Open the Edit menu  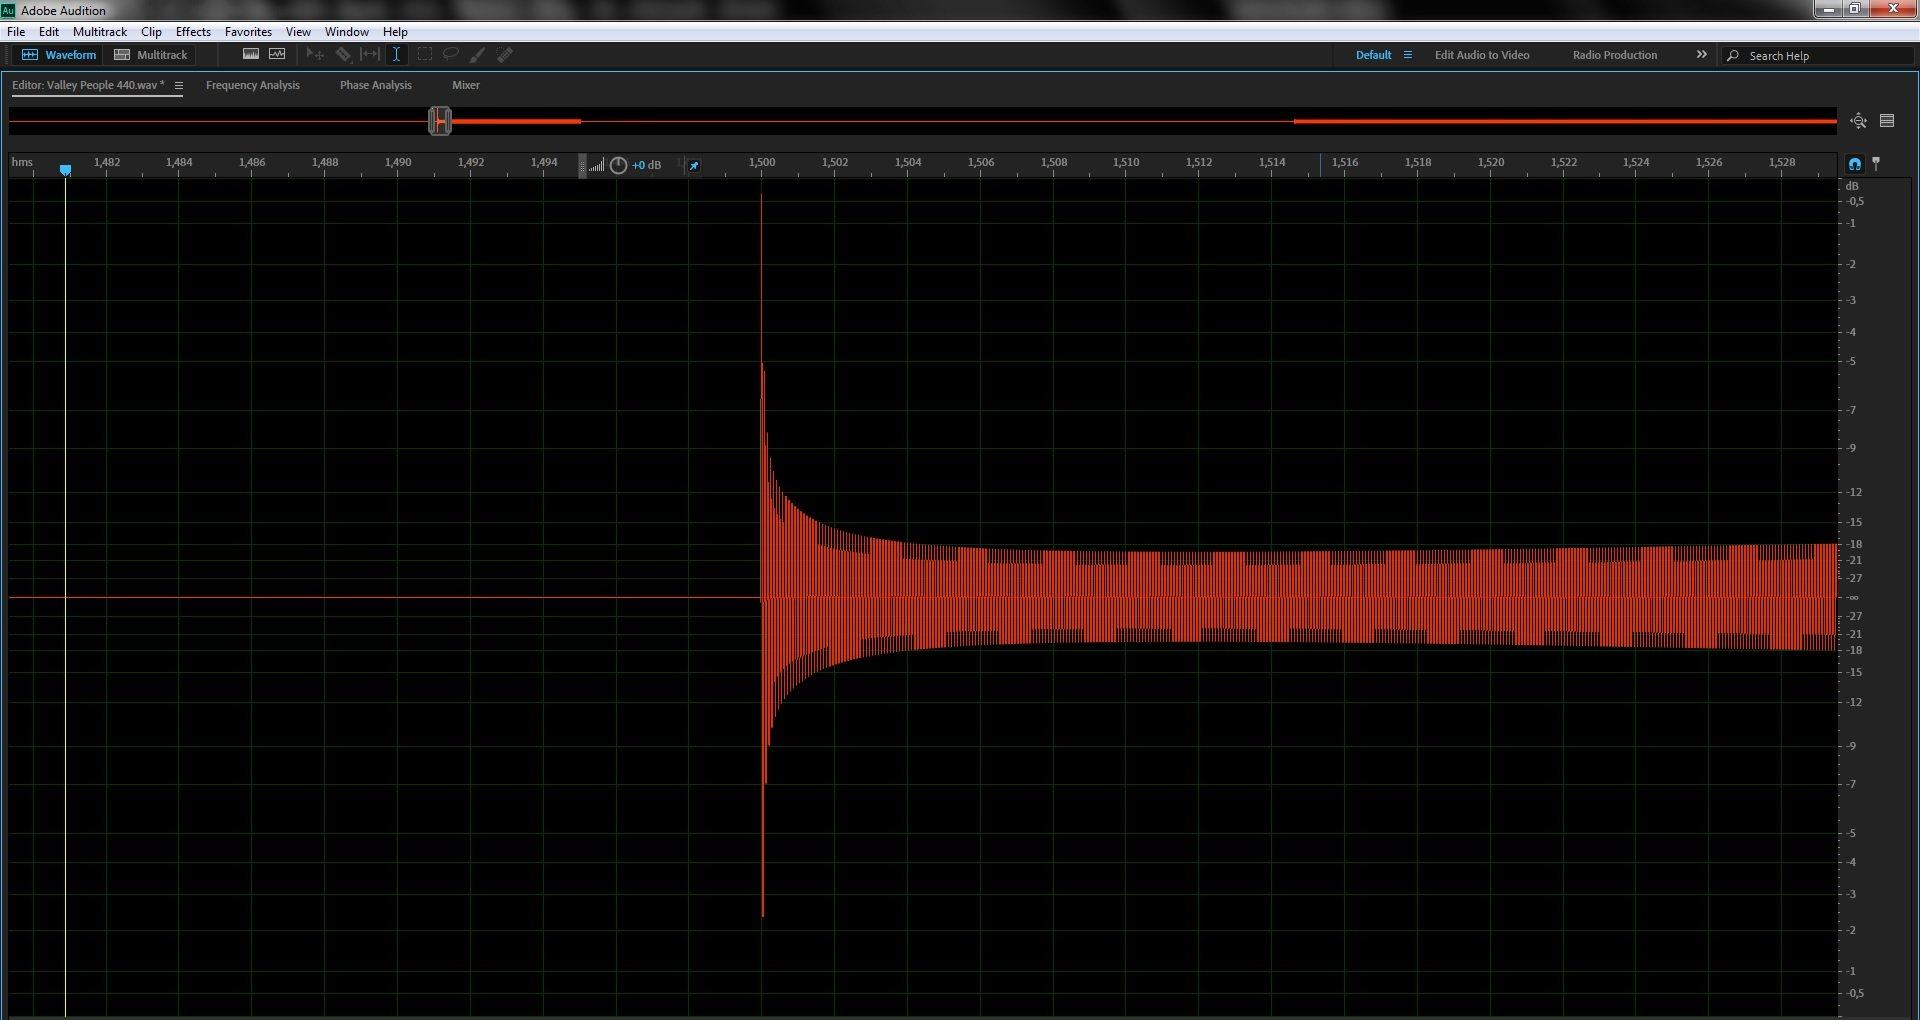[48, 32]
